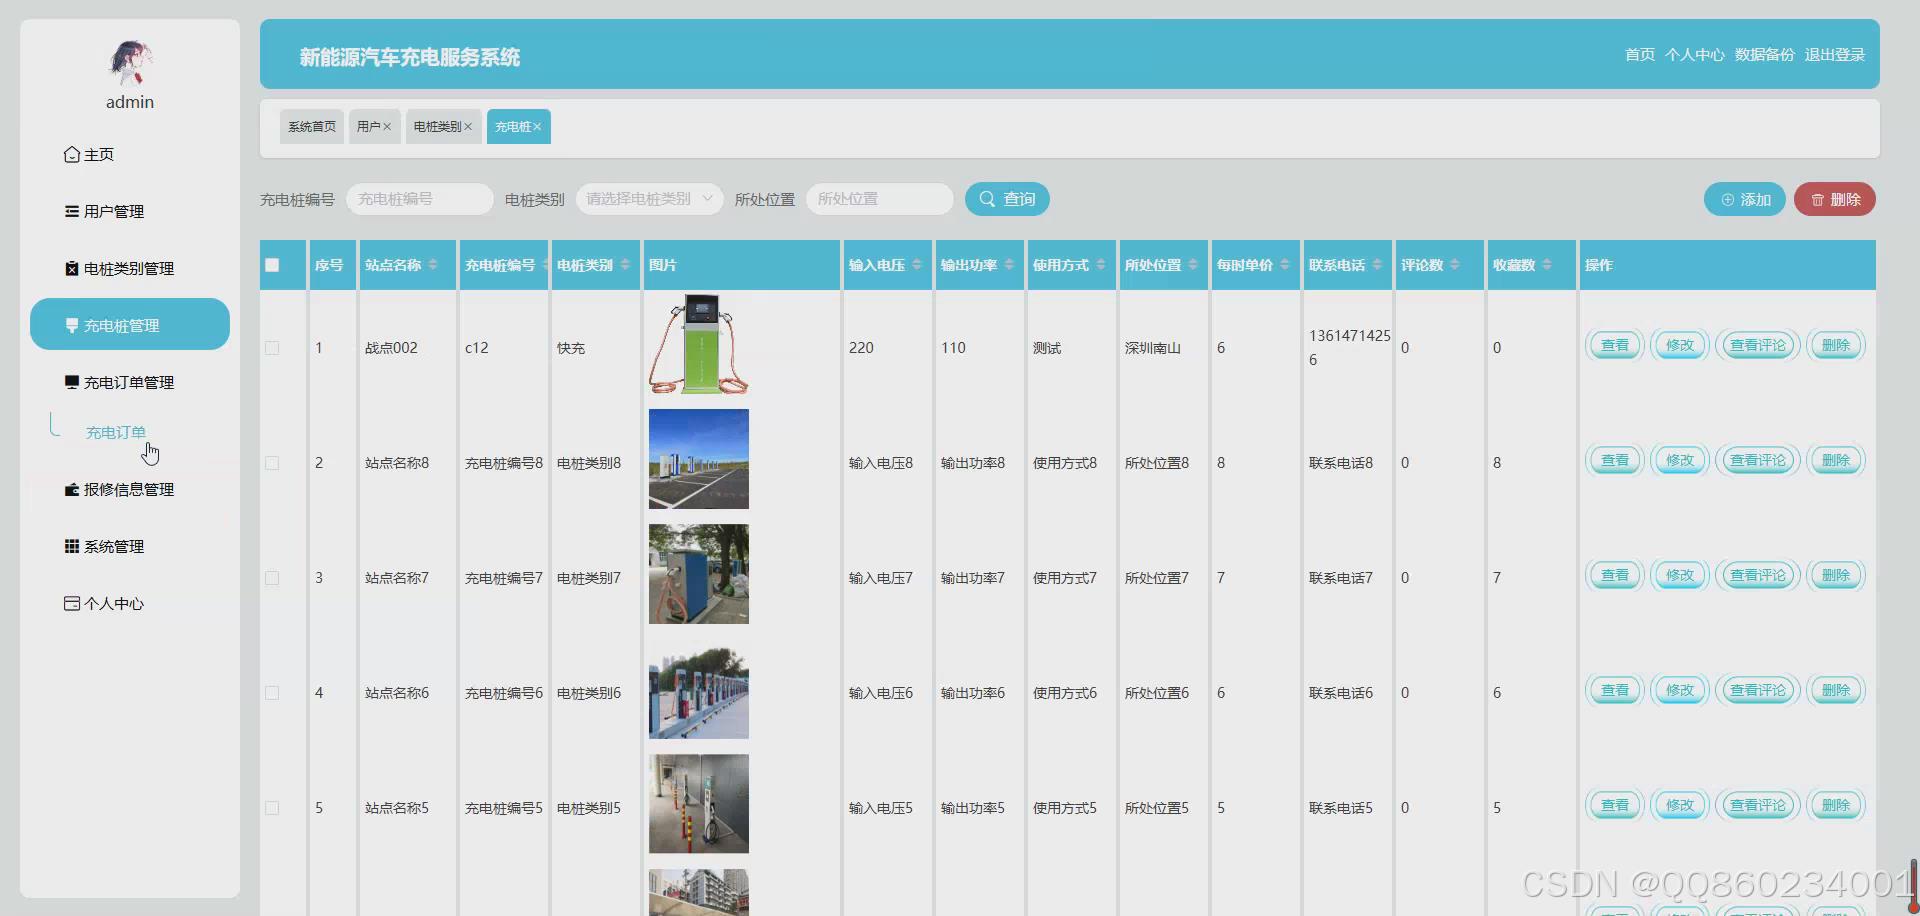
Task: Switch to 系统首页 tab
Action: pyautogui.click(x=312, y=126)
